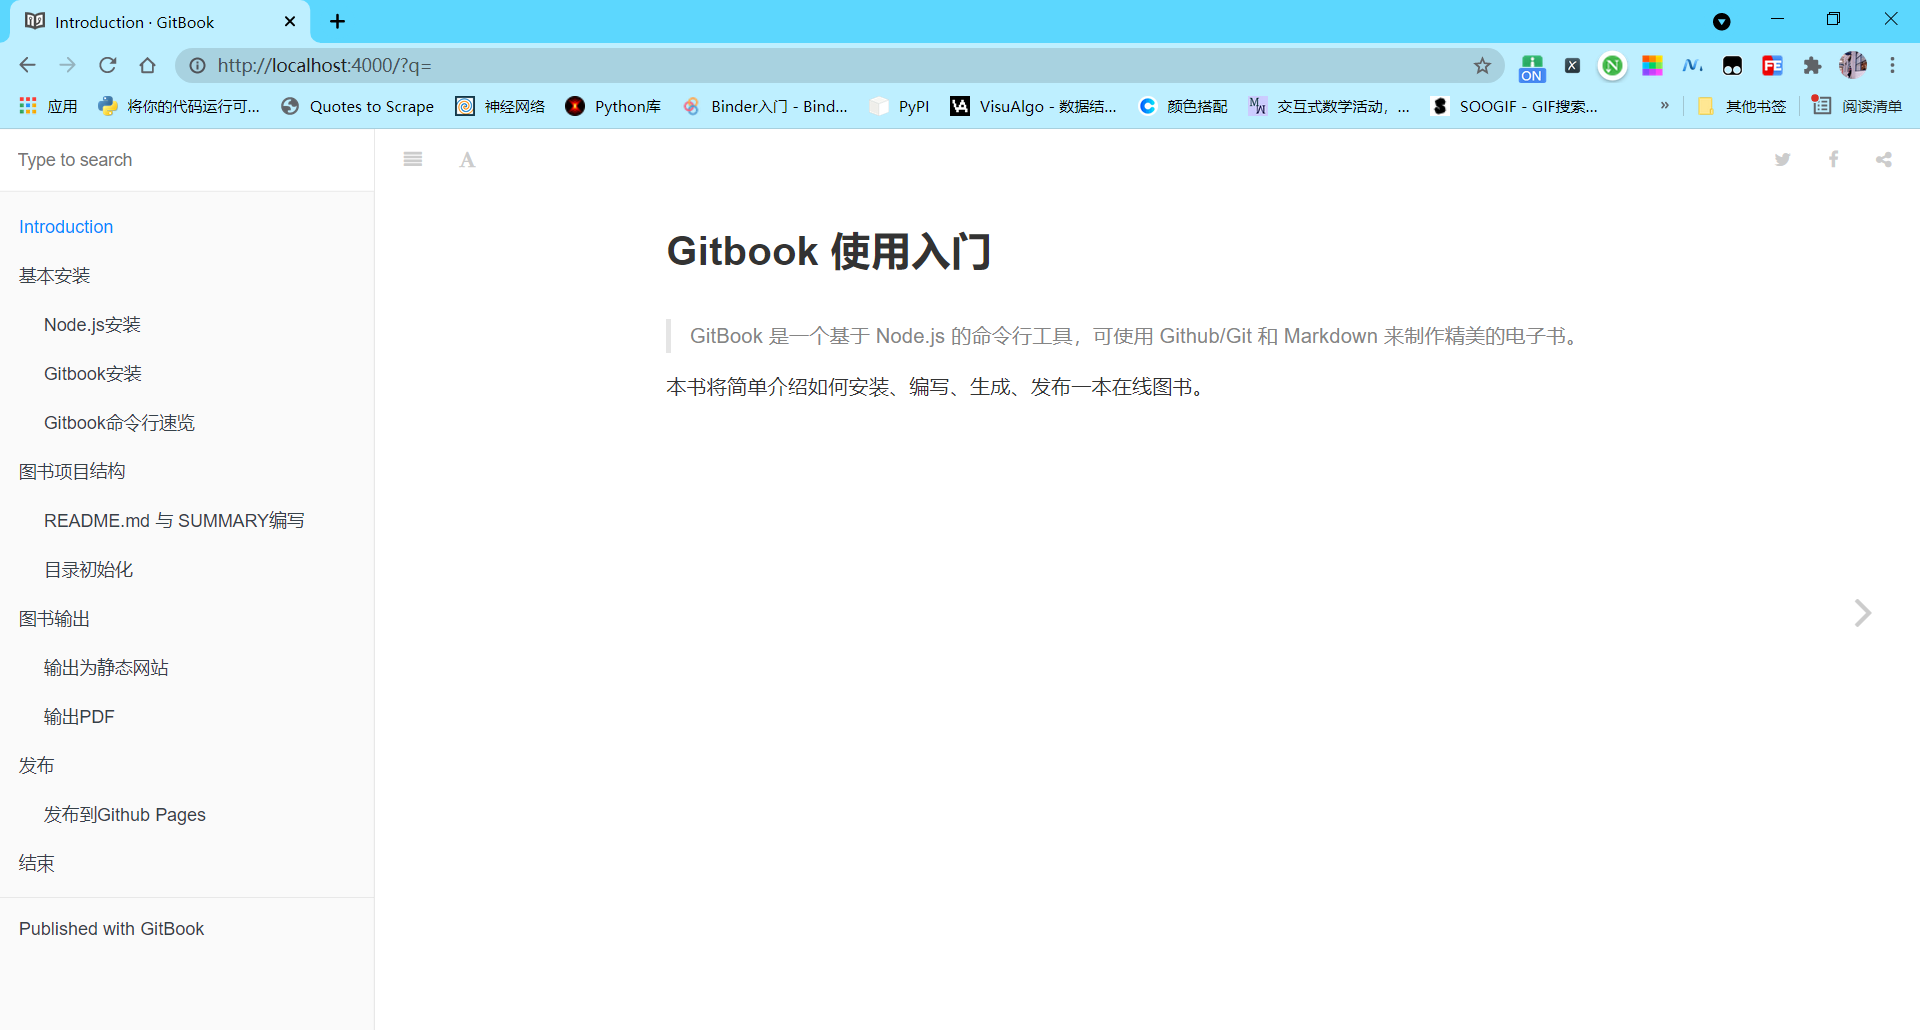Open the 输出为静态网站 section
The height and width of the screenshot is (1030, 1920).
pyautogui.click(x=106, y=668)
